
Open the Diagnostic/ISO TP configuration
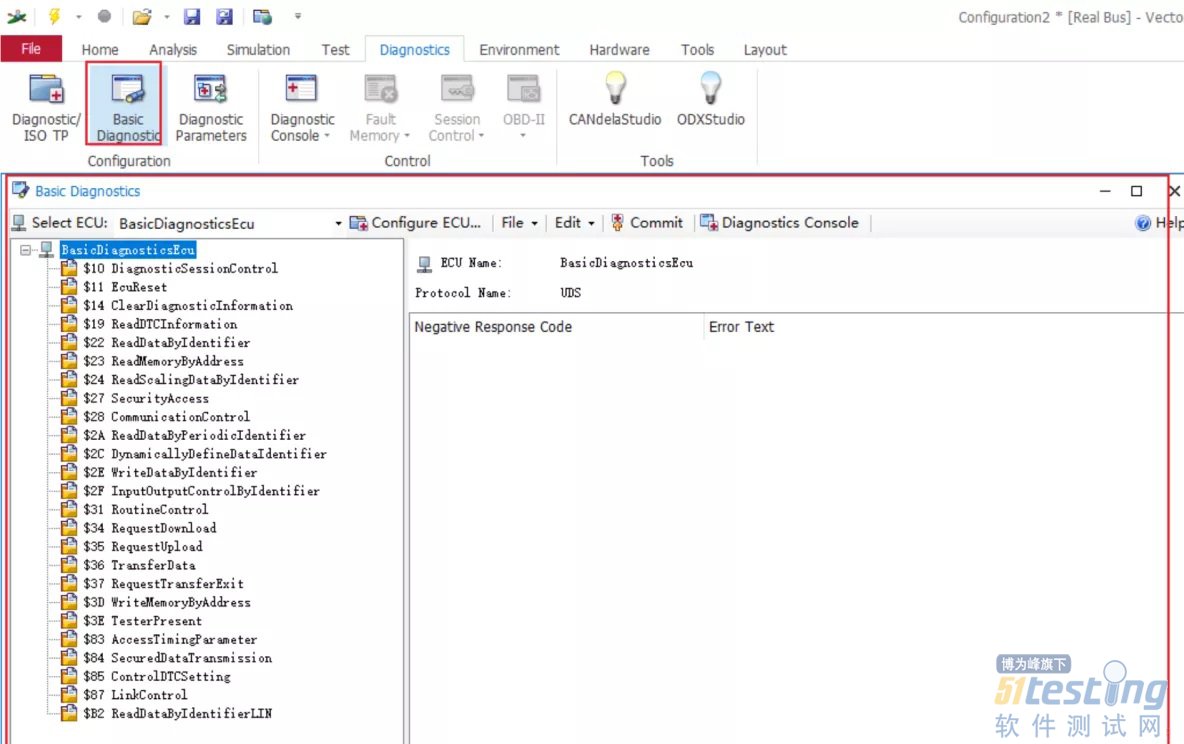(x=46, y=106)
